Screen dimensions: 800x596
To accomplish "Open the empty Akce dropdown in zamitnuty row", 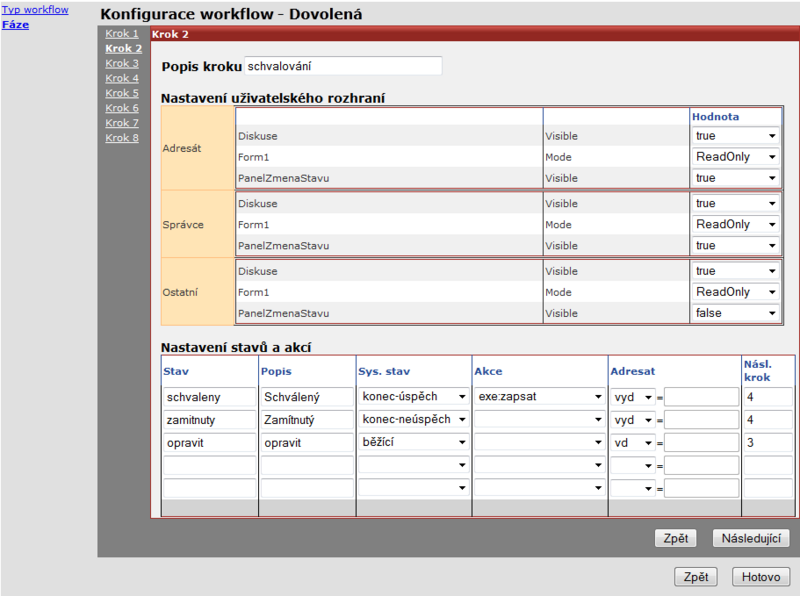I will (x=540, y=419).
